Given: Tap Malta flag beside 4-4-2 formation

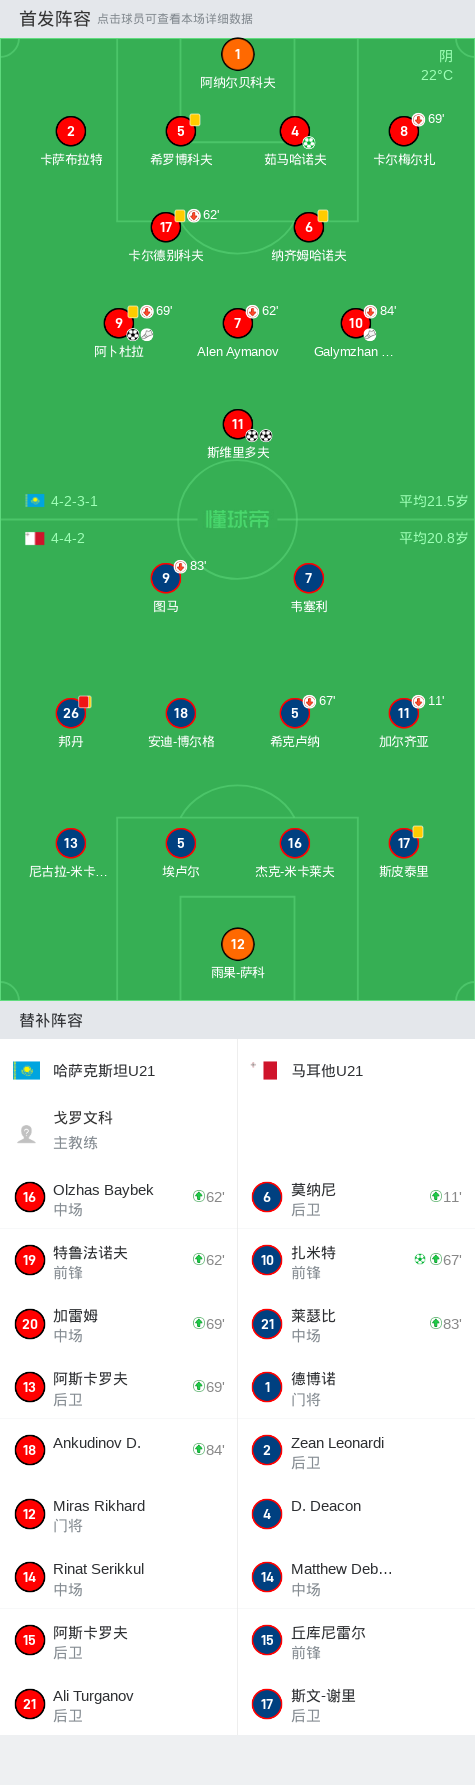Looking at the screenshot, I should pos(34,538).
